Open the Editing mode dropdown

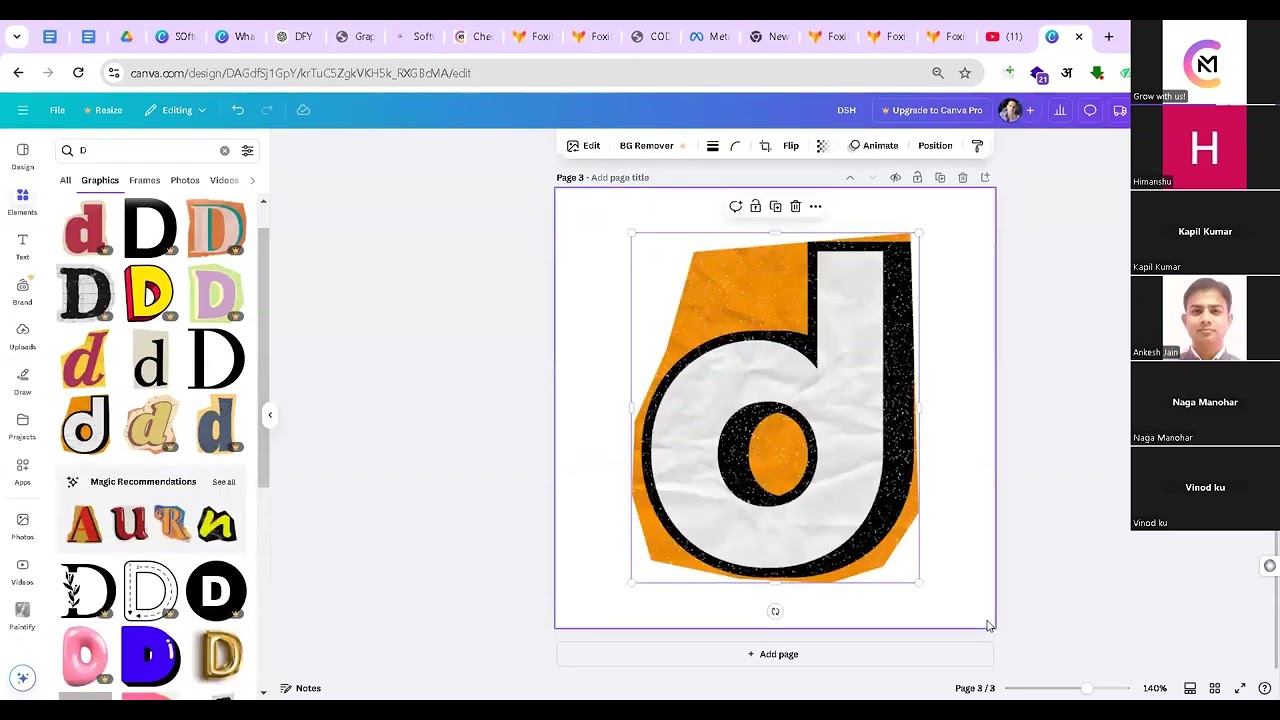point(176,110)
